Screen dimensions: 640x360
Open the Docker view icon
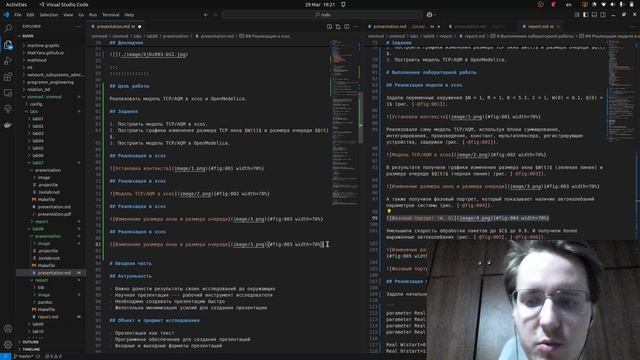(8, 125)
